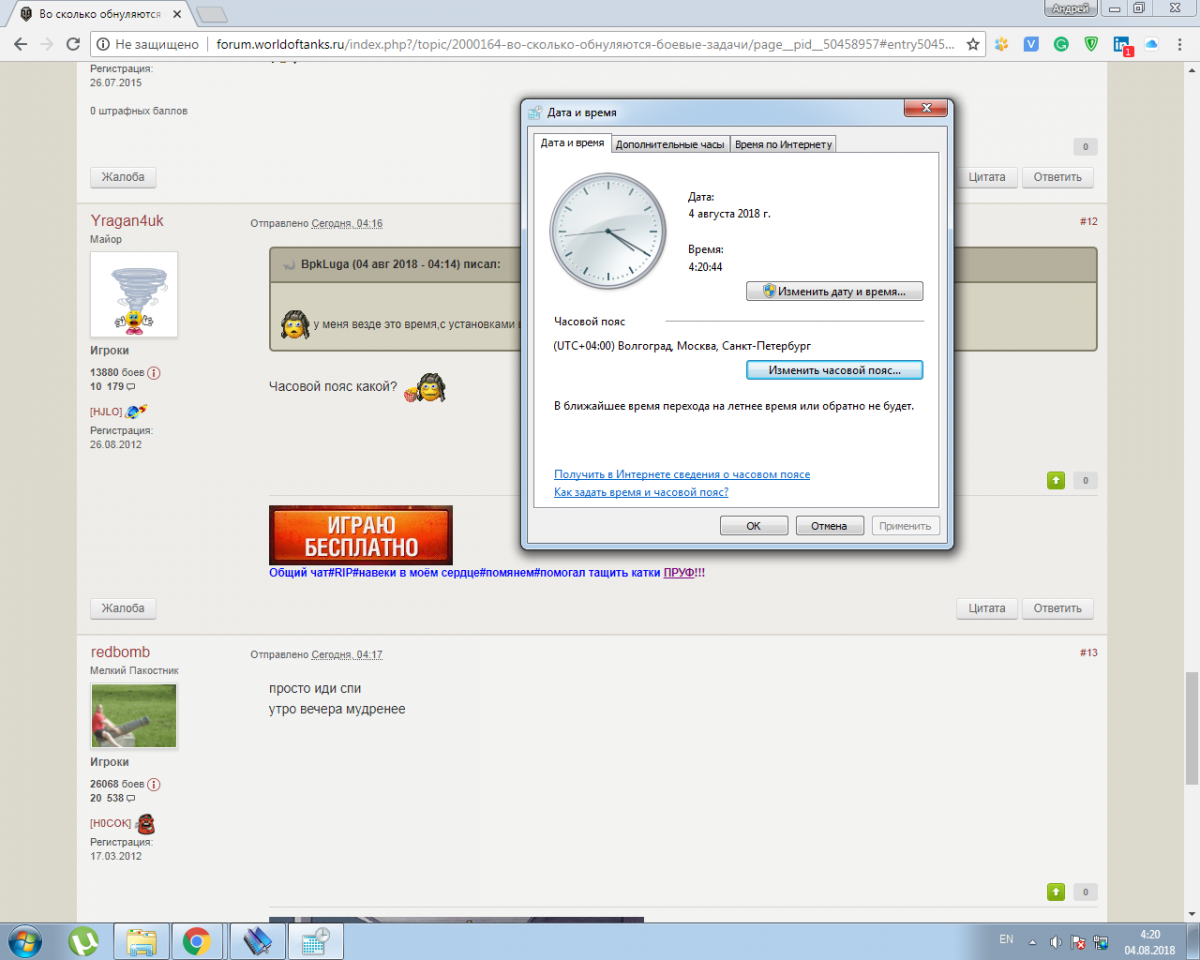This screenshot has height=960, width=1200.
Task: Click the Андрей profile button in Chrome
Action: point(1073,8)
